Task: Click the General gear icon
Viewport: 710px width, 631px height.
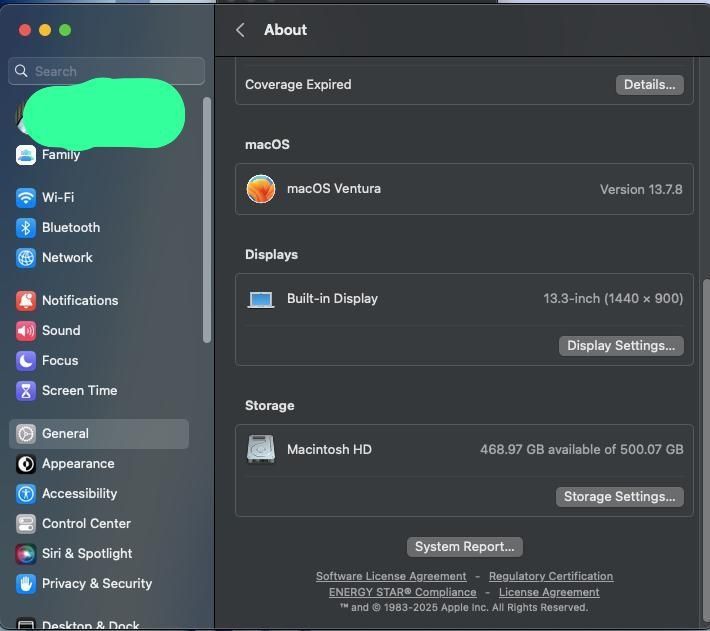Action: [x=26, y=434]
